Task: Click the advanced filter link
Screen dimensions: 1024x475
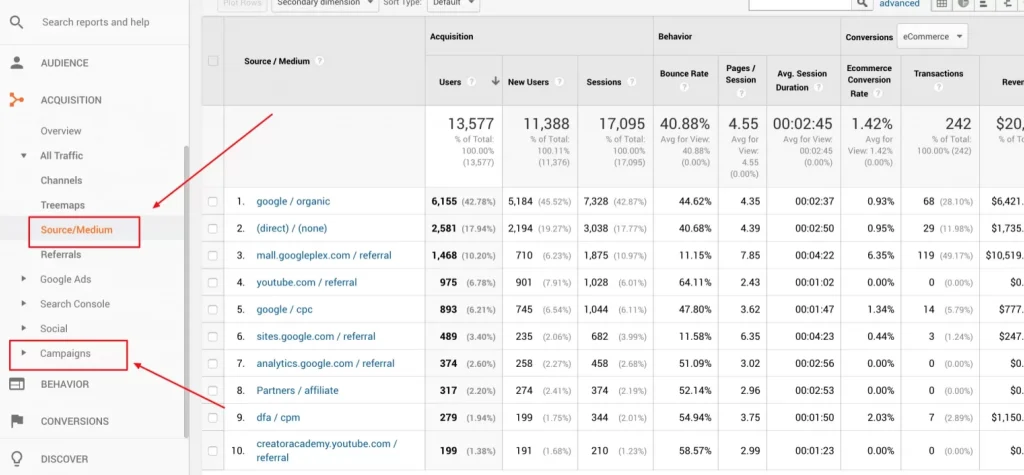Action: 899,3
